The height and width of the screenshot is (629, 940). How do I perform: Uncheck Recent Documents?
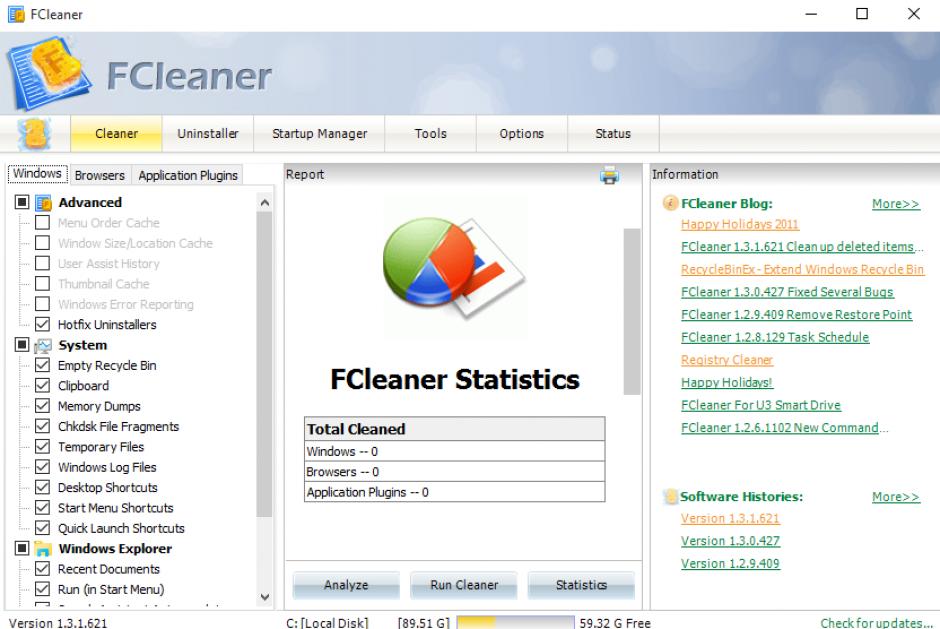pyautogui.click(x=43, y=569)
